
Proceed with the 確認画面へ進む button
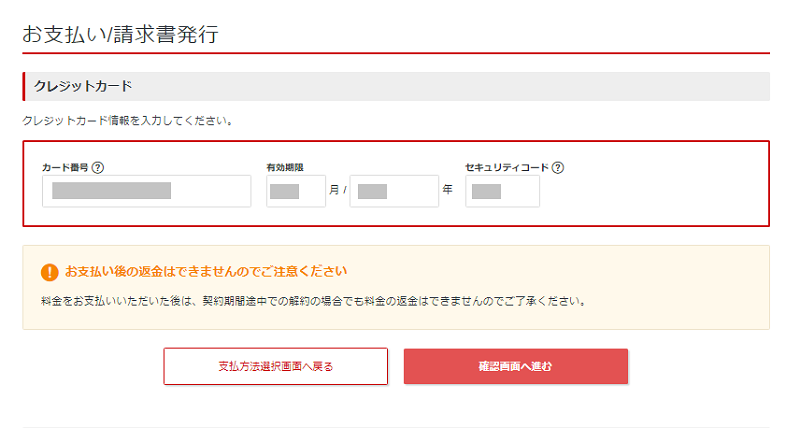coord(515,366)
